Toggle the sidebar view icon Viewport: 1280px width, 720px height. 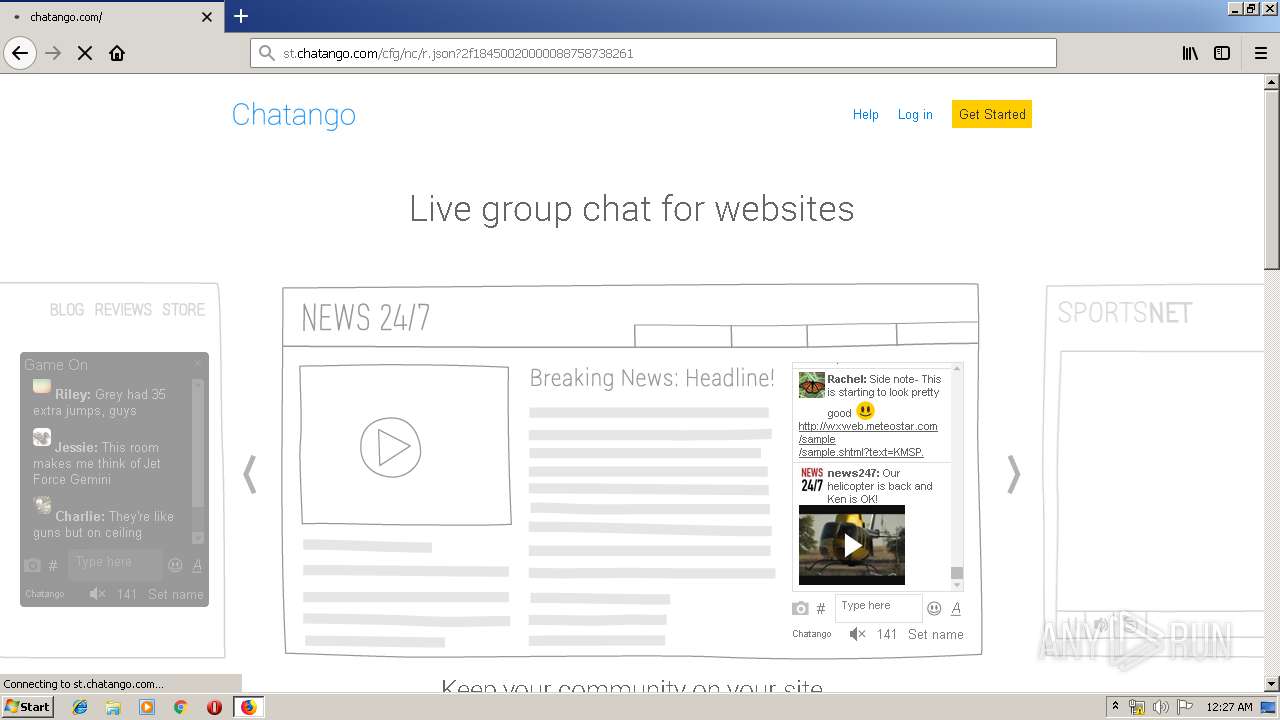[x=1222, y=53]
